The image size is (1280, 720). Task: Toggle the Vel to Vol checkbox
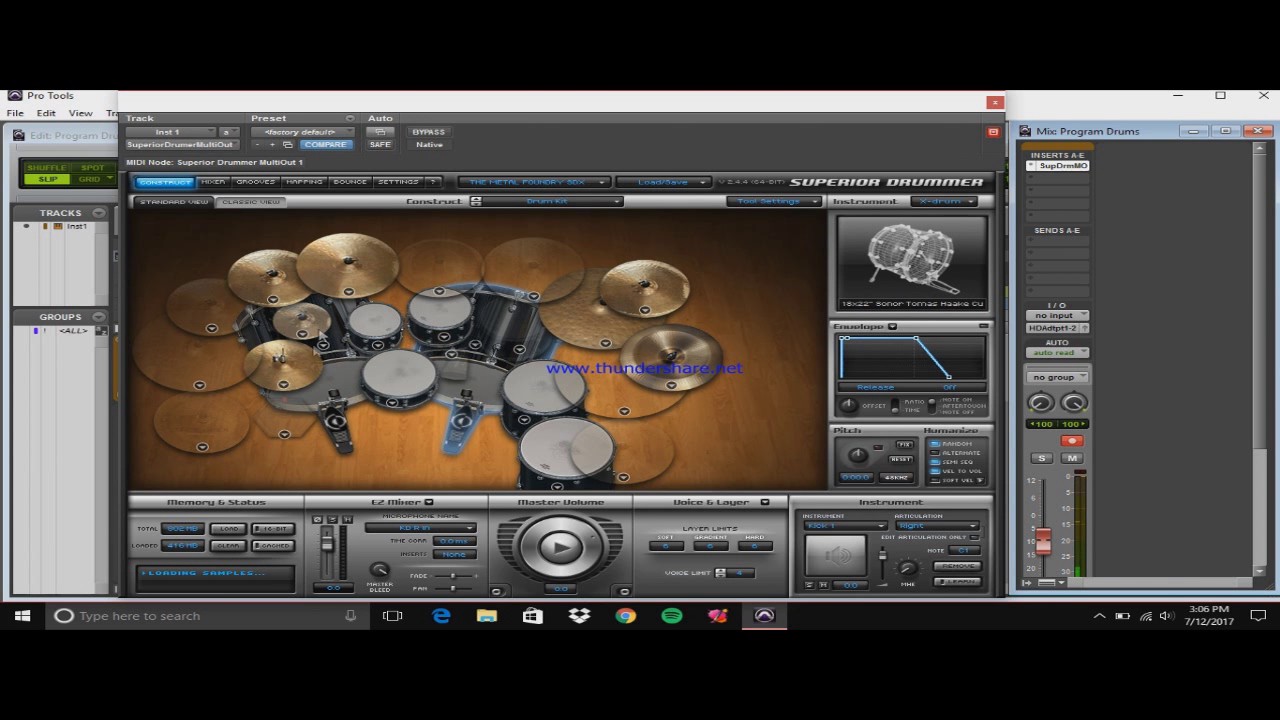[935, 471]
